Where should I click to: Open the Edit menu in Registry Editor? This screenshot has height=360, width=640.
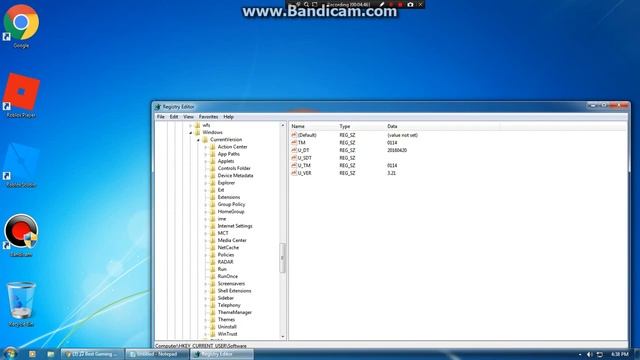pos(174,117)
